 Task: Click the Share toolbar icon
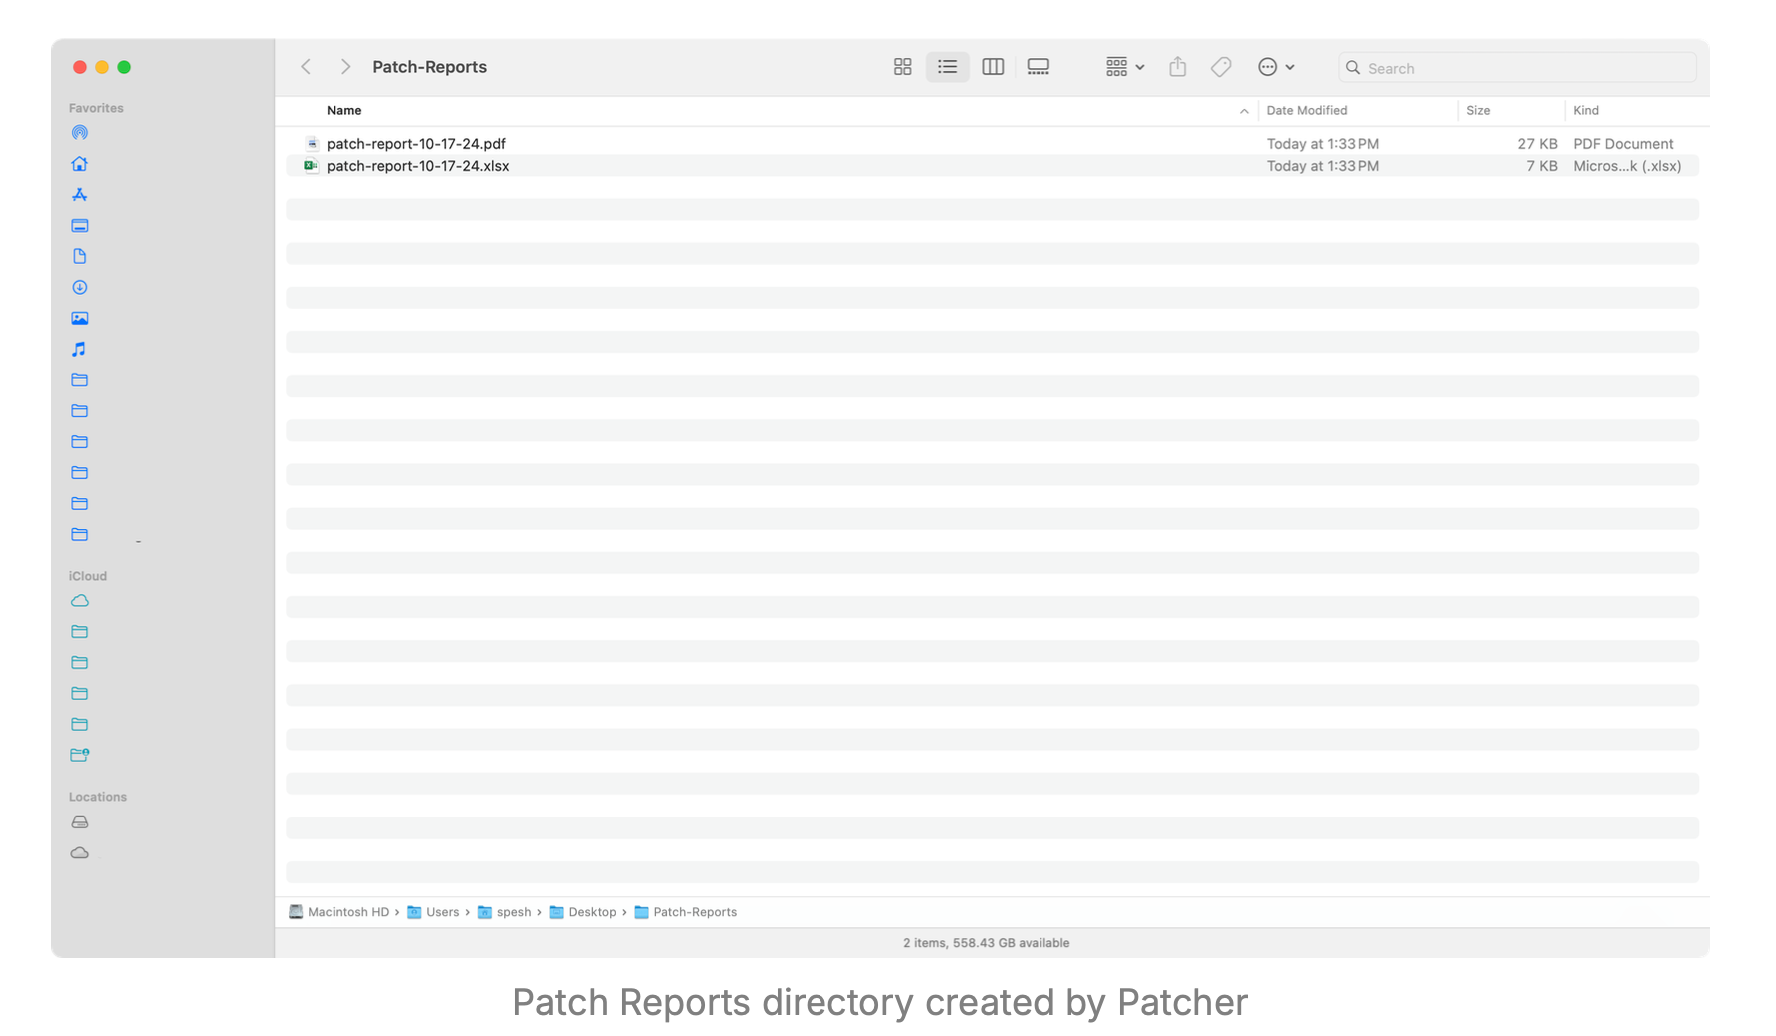click(x=1178, y=67)
